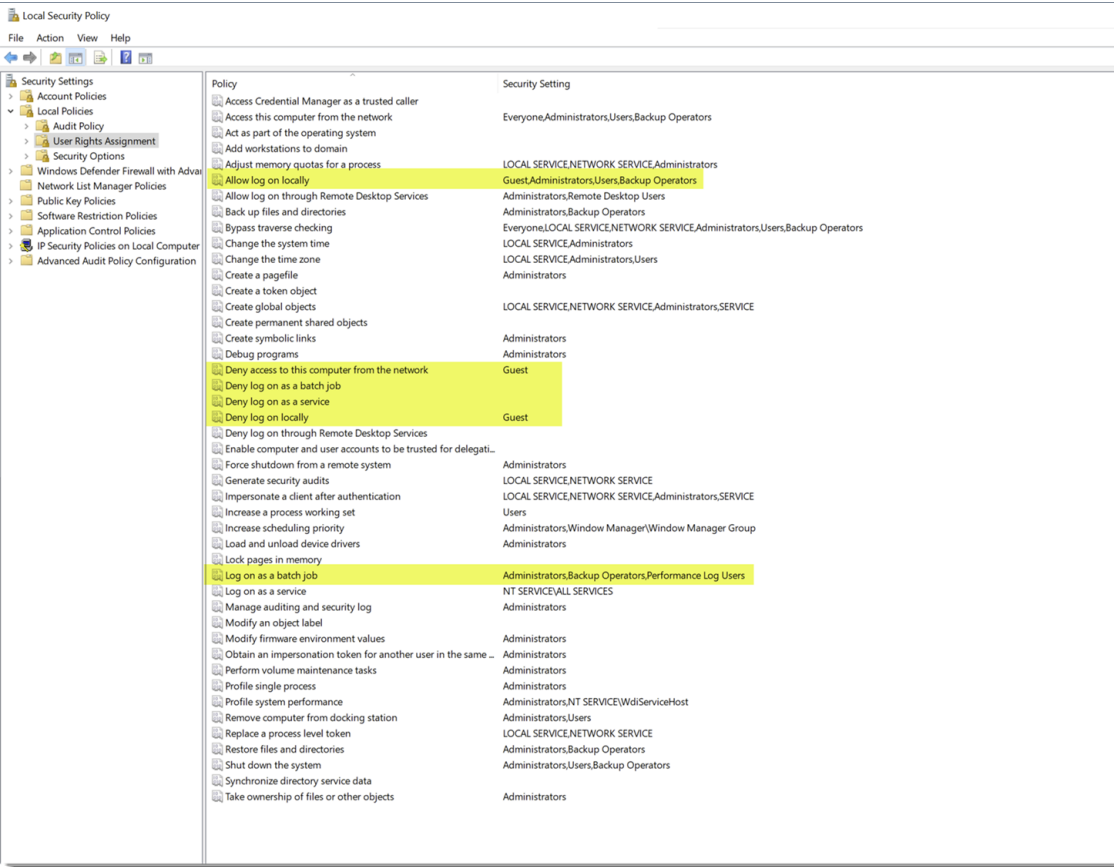Screen dimensions: 1114x867
Task: Expand the Security Options tree node
Action: (x=26, y=156)
